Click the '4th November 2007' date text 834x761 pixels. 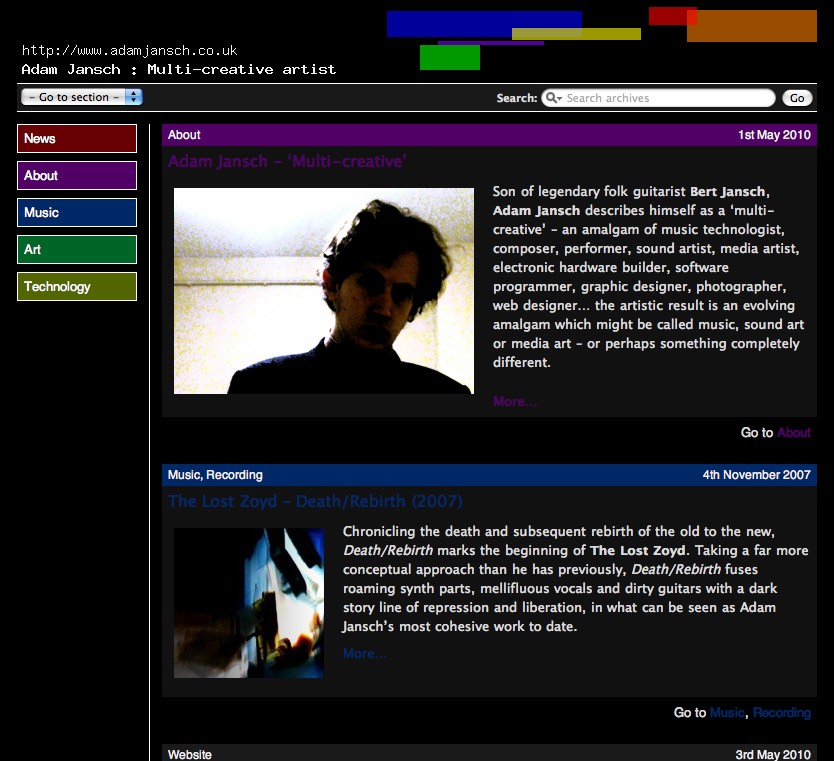pos(756,475)
